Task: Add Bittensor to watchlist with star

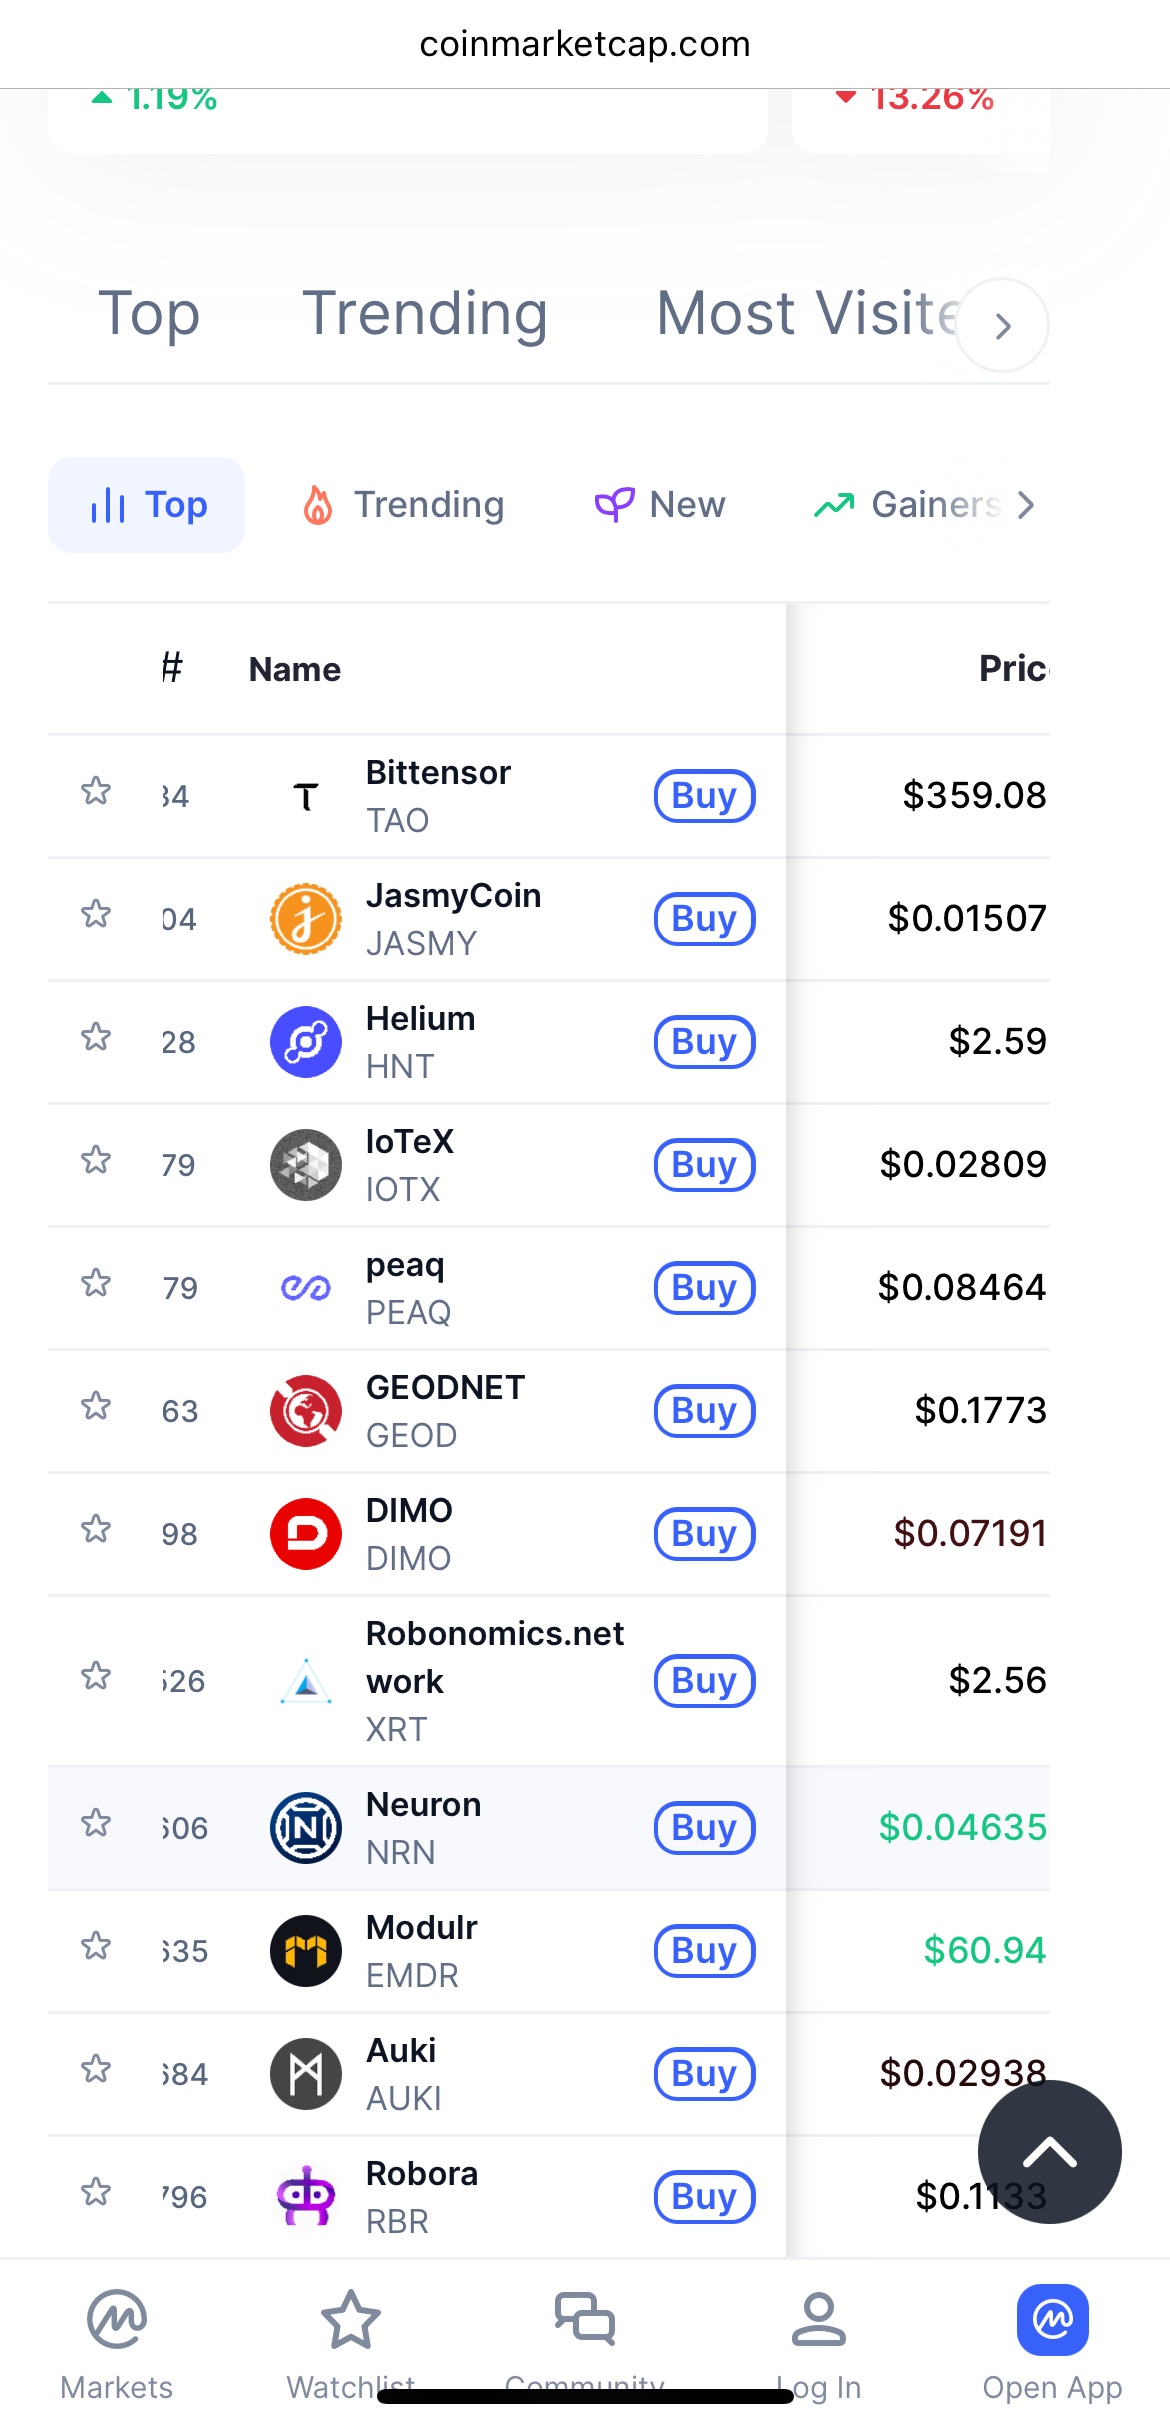Action: (96, 791)
